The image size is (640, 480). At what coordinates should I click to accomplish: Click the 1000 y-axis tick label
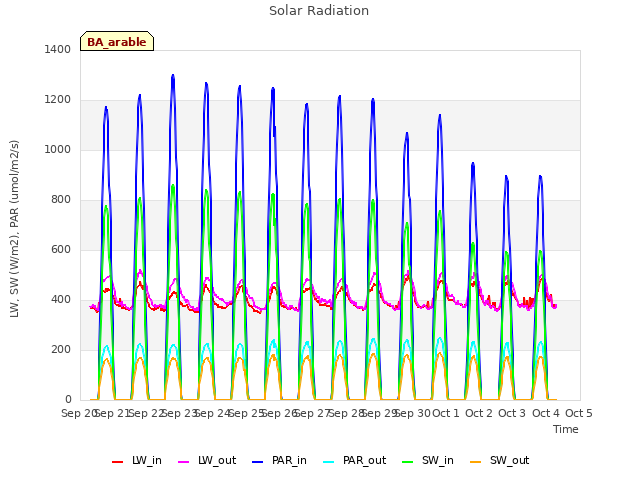click(58, 149)
